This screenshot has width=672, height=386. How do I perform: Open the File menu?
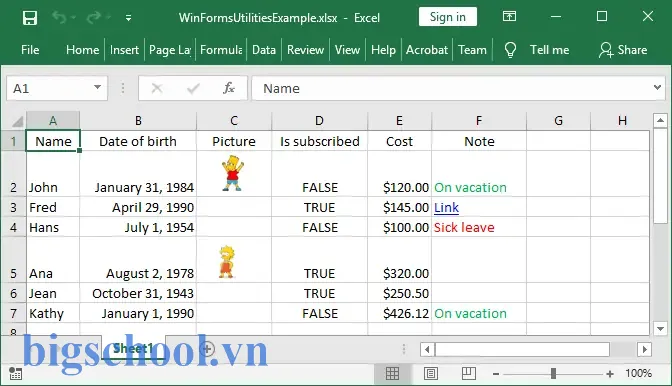tap(30, 50)
